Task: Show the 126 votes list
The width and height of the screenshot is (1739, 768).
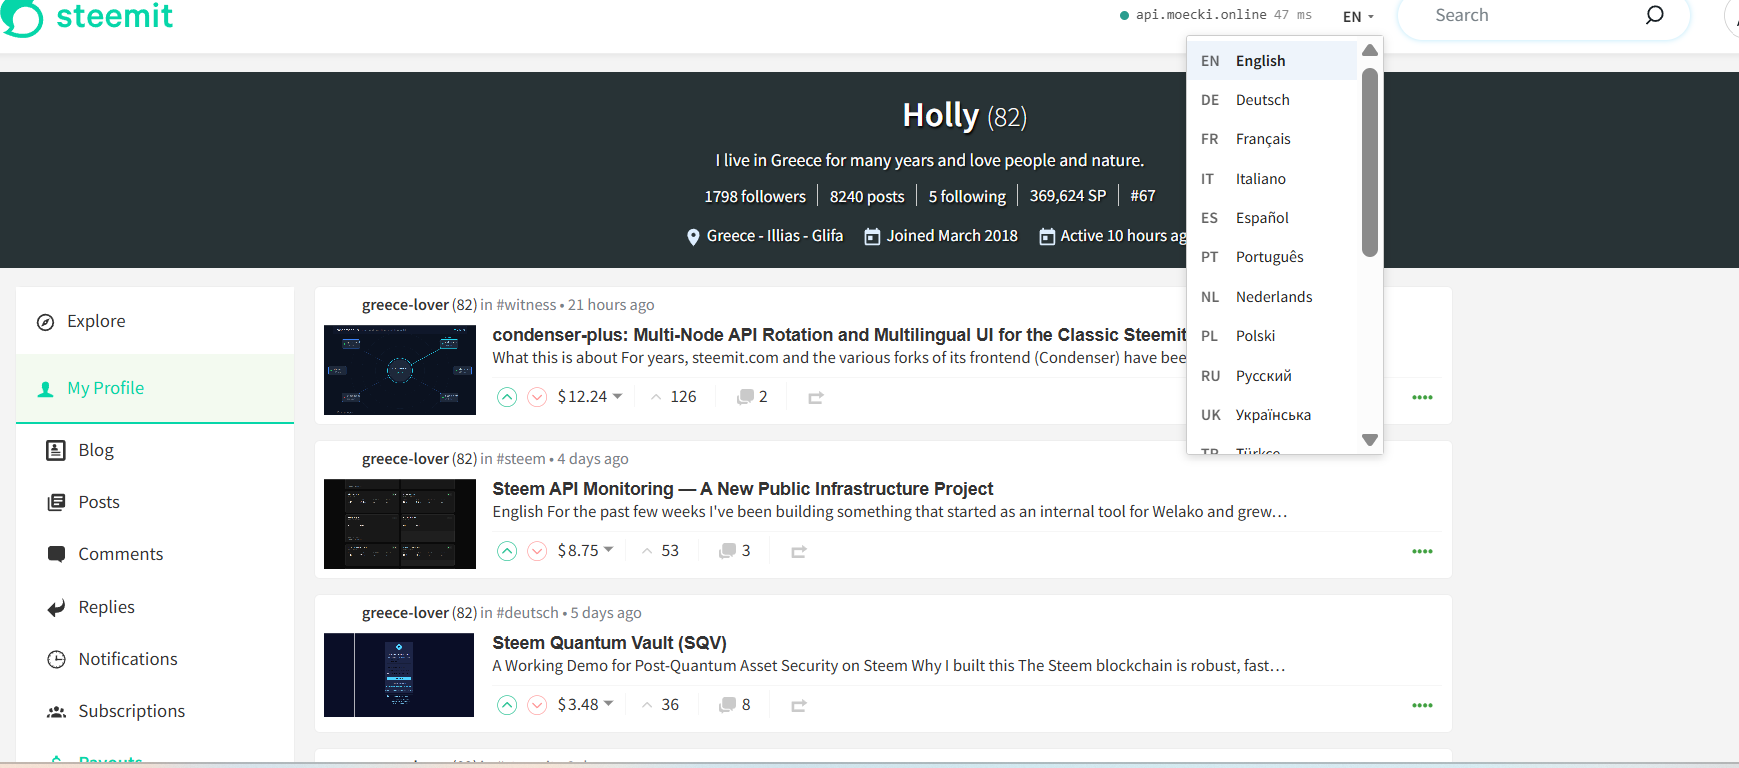Action: click(x=673, y=397)
